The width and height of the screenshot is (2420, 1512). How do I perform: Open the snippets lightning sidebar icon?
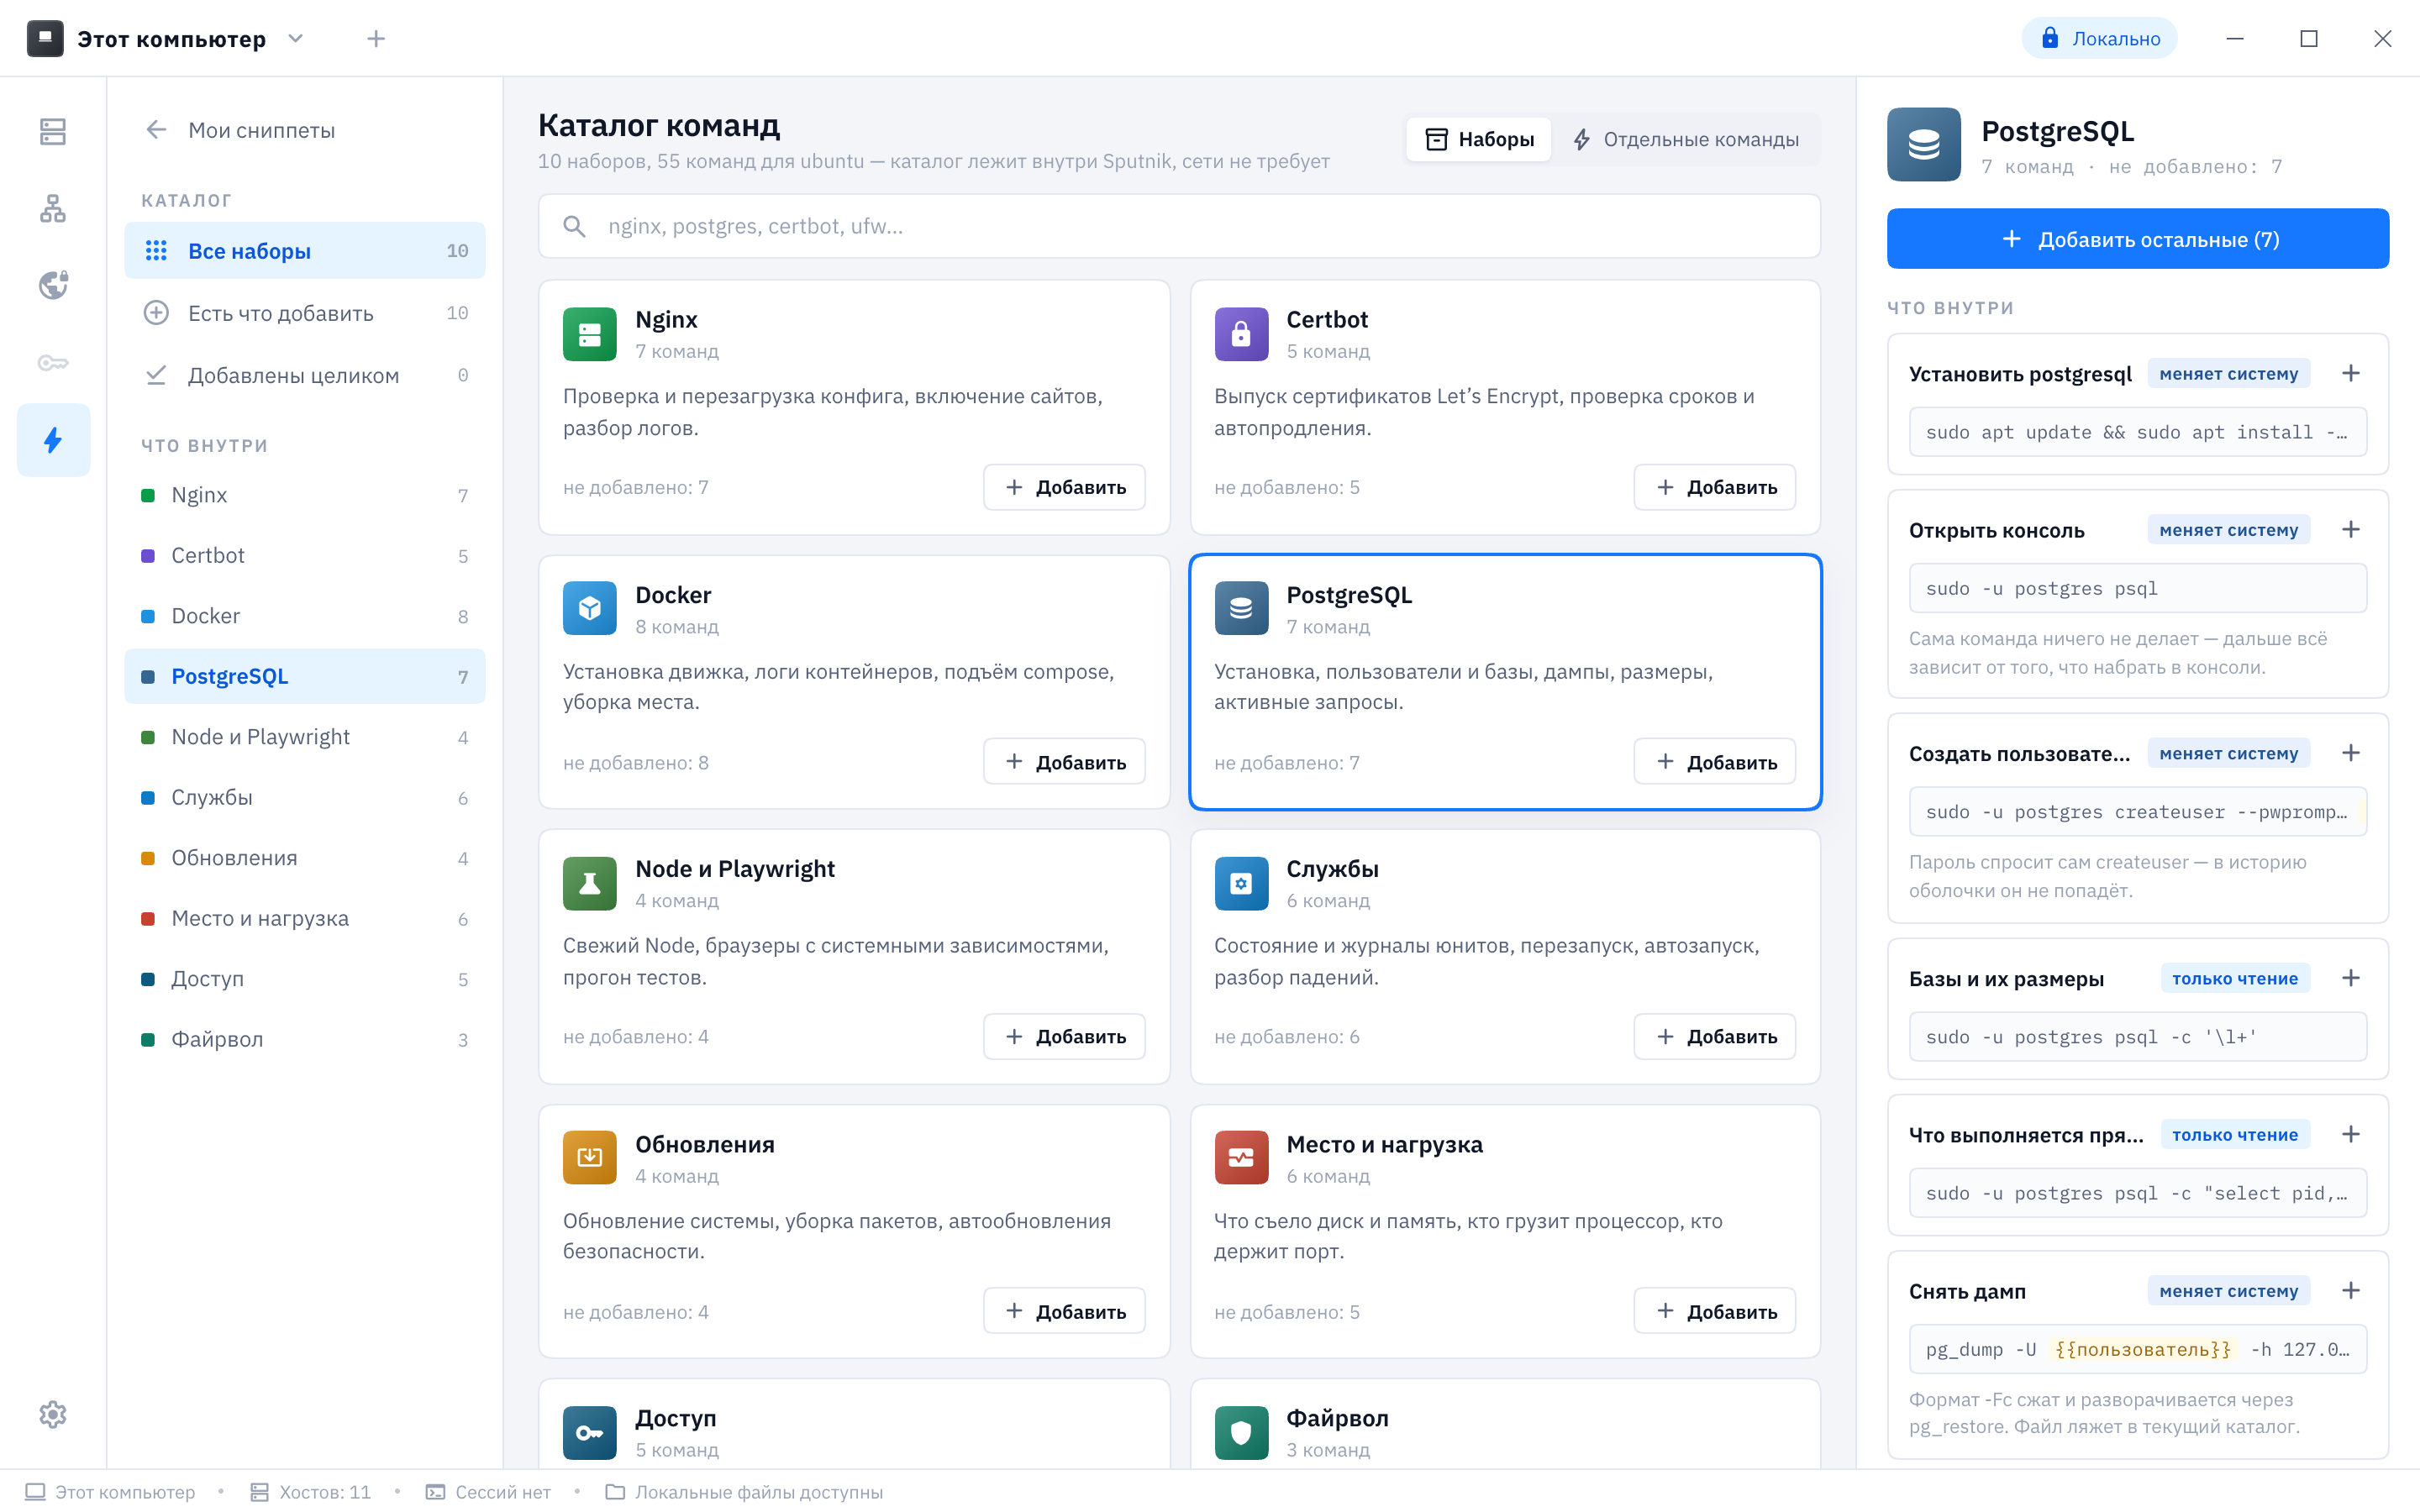pyautogui.click(x=53, y=440)
